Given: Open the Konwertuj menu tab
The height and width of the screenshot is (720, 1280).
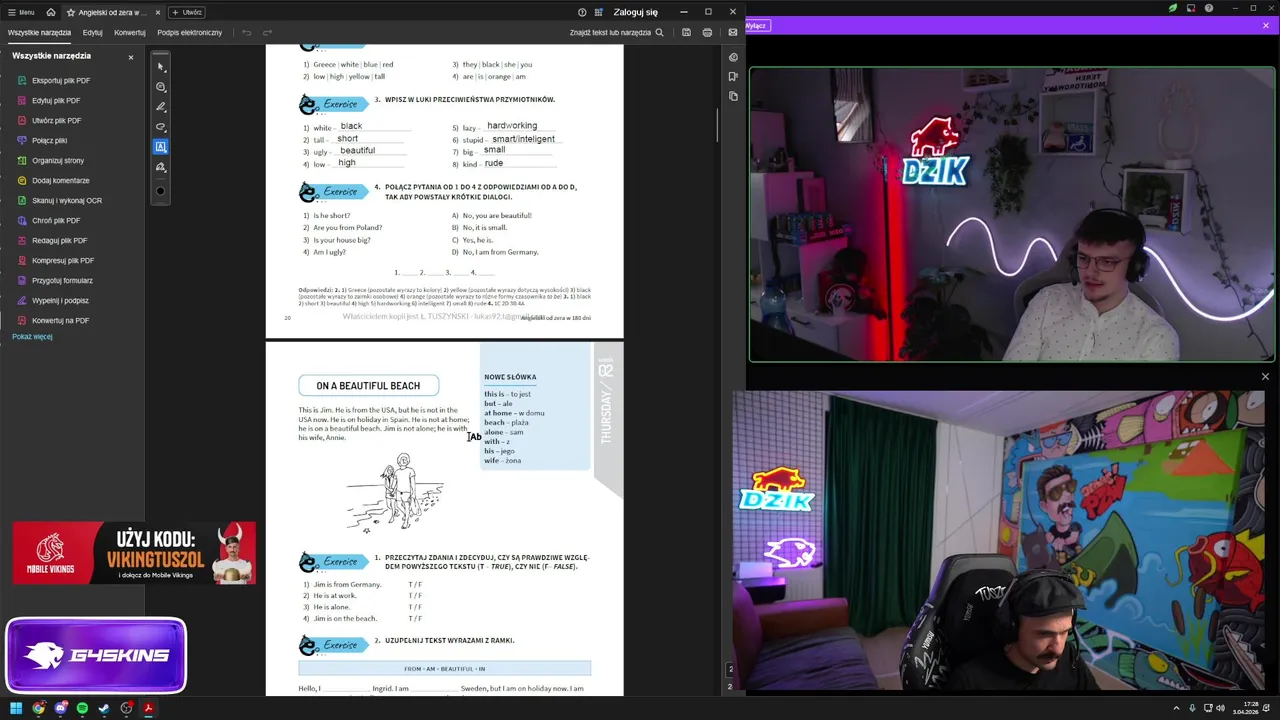Looking at the screenshot, I should tap(130, 32).
